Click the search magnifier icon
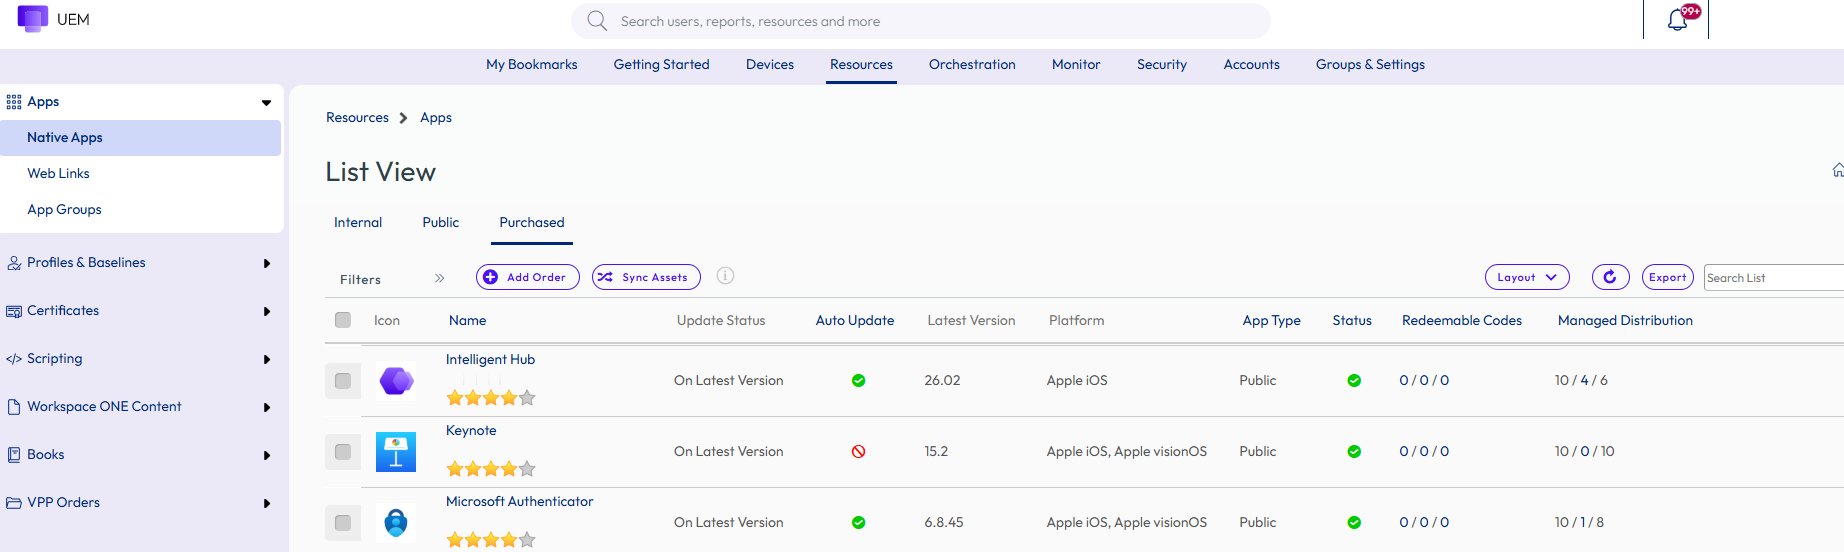 pyautogui.click(x=597, y=21)
